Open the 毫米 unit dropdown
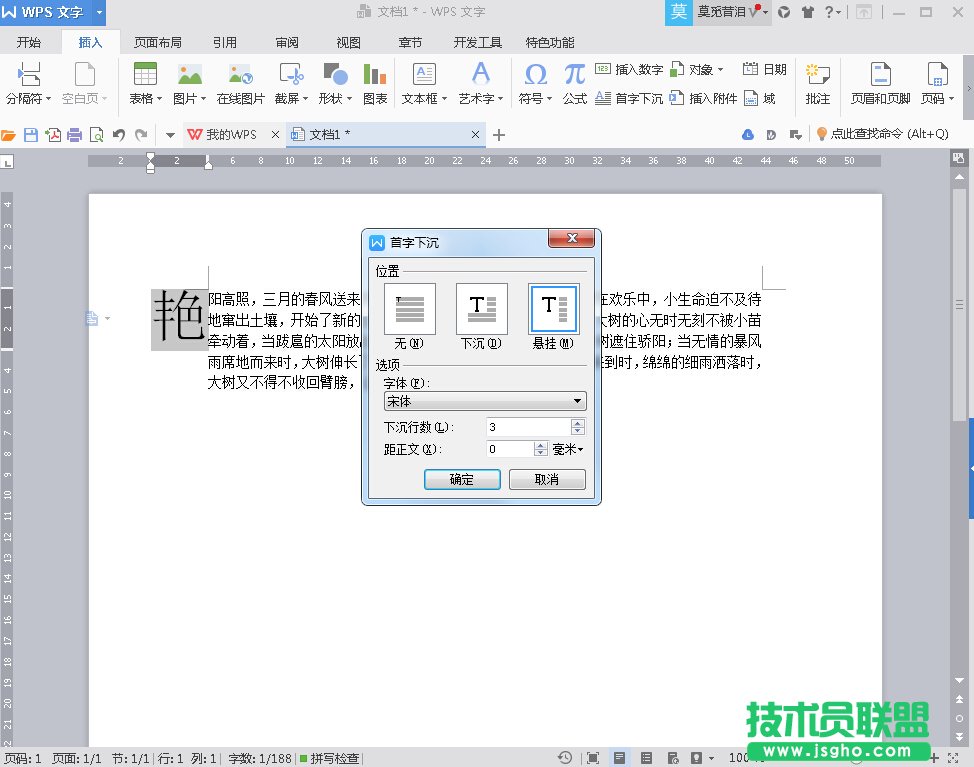Screen dimensions: 974x767 569,450
